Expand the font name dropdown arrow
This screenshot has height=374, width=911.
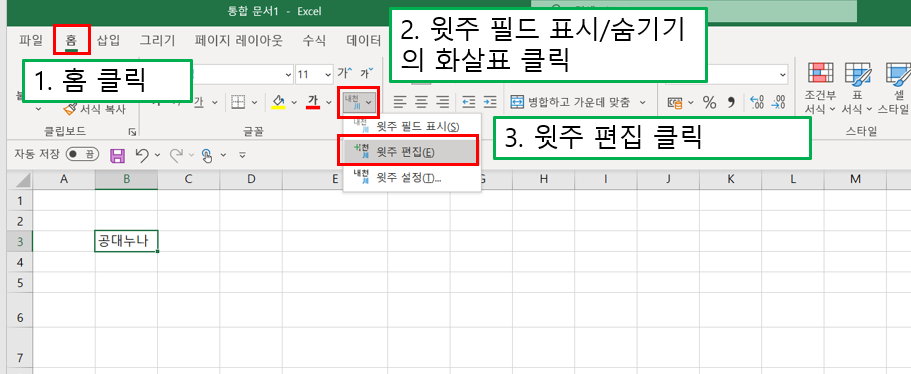click(289, 74)
